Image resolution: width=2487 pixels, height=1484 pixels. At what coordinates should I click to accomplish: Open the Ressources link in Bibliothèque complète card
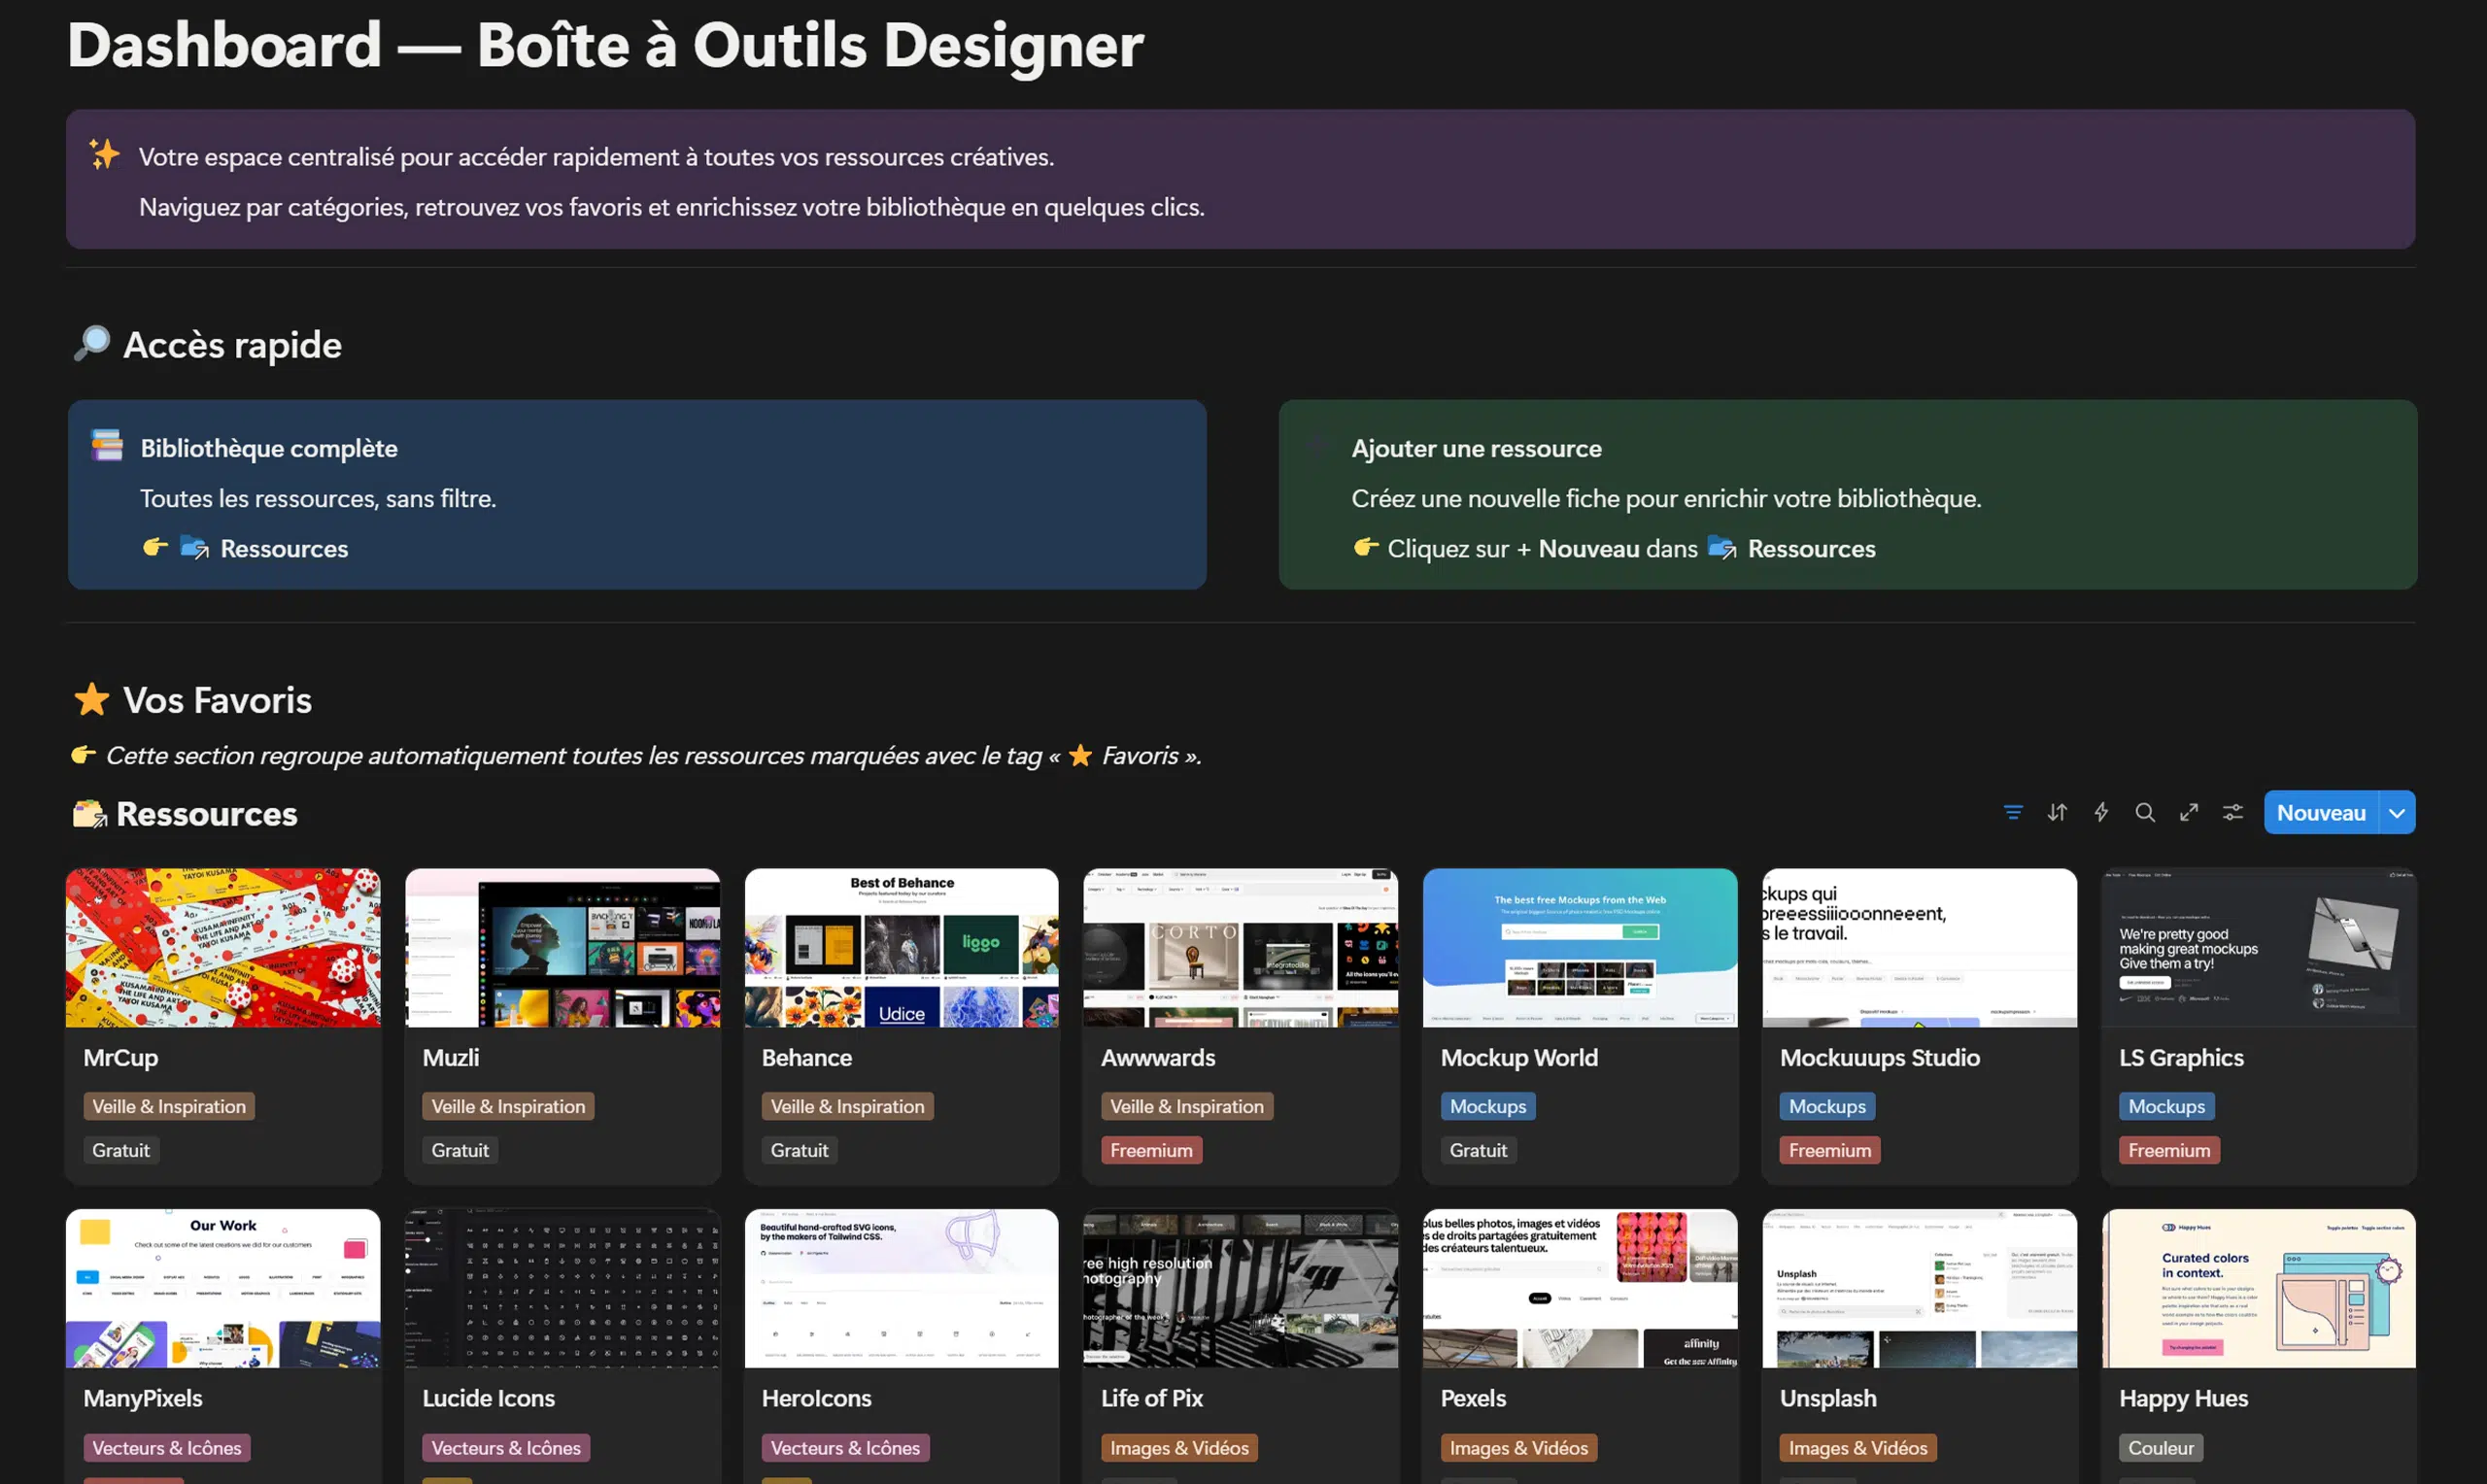click(284, 548)
